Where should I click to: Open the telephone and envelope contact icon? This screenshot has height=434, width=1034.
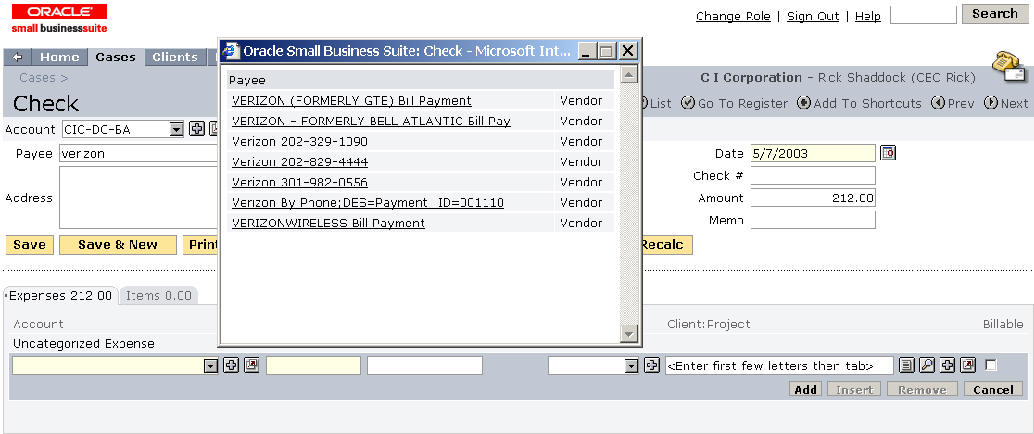1009,66
